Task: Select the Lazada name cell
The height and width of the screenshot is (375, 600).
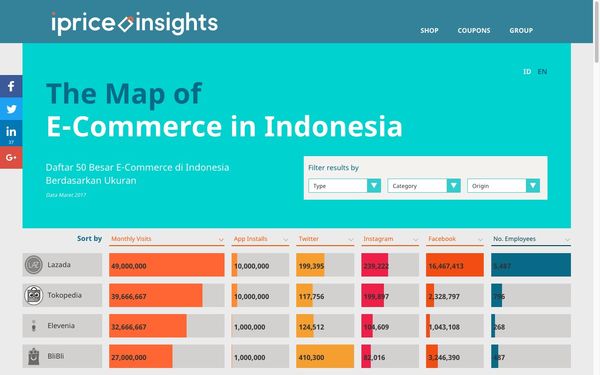Action: pyautogui.click(x=62, y=265)
